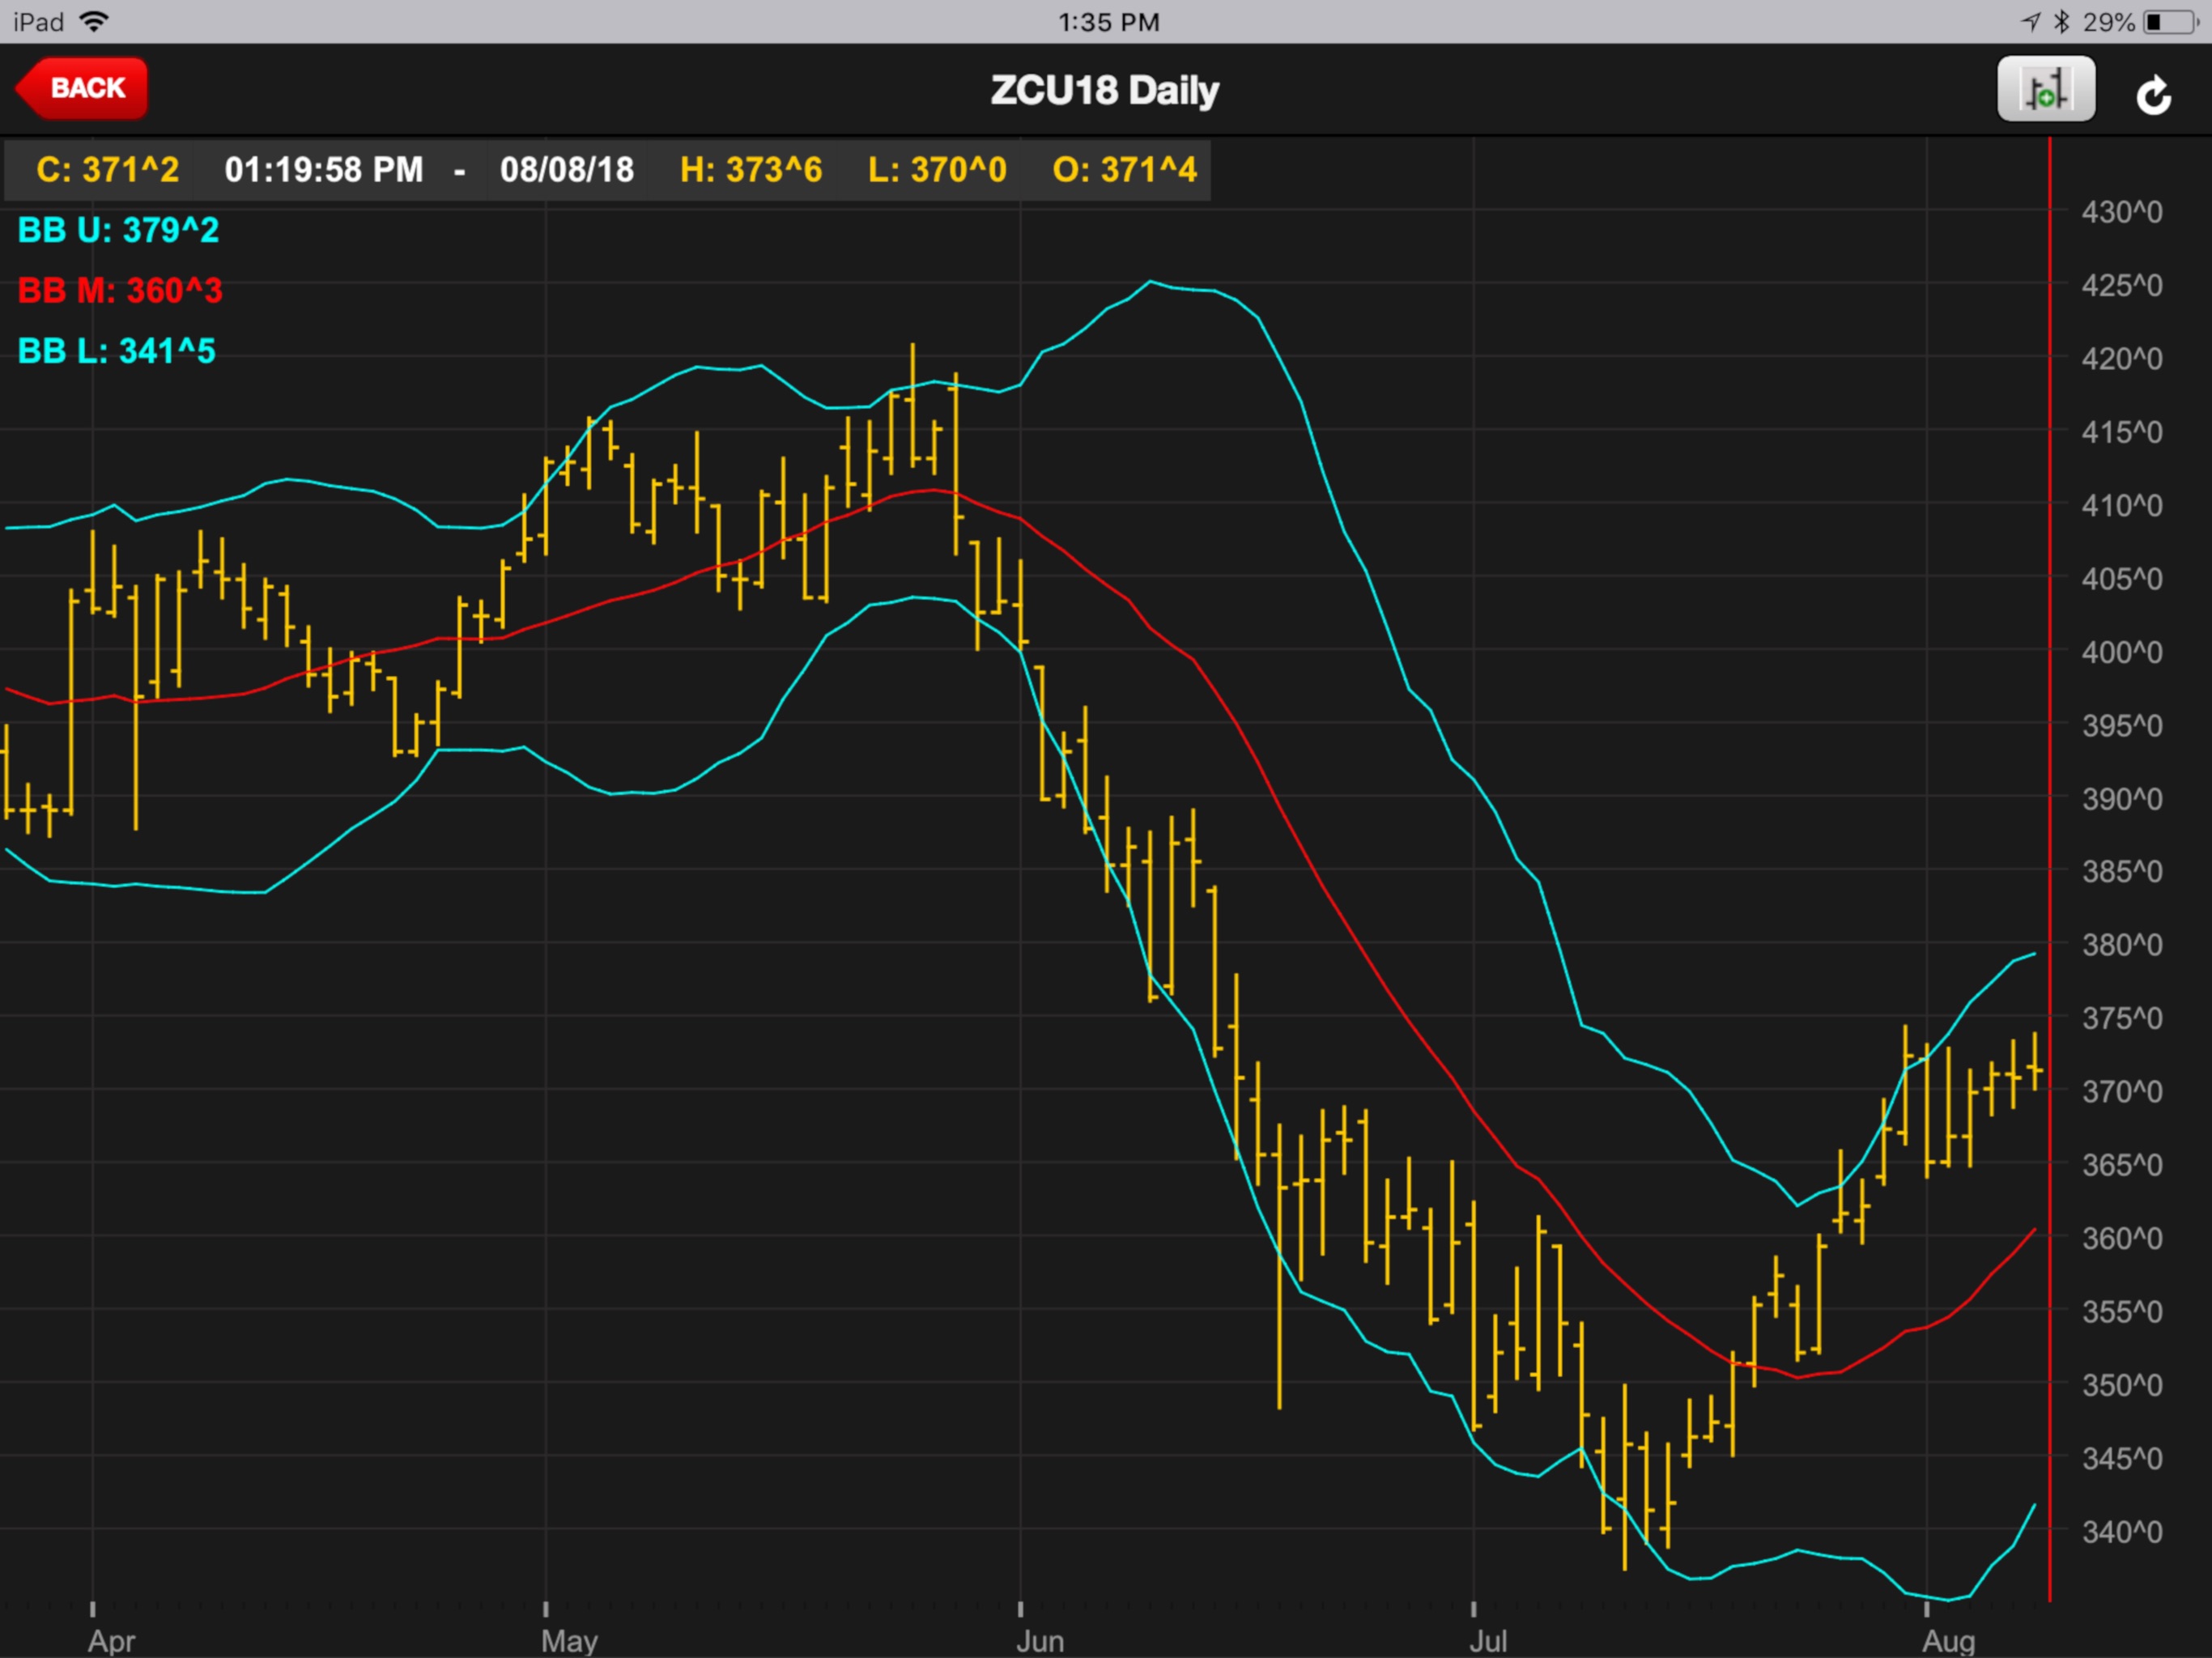Tap the 1:35 PM status bar clock
Viewport: 2212px width, 1658px height.
[x=1109, y=22]
